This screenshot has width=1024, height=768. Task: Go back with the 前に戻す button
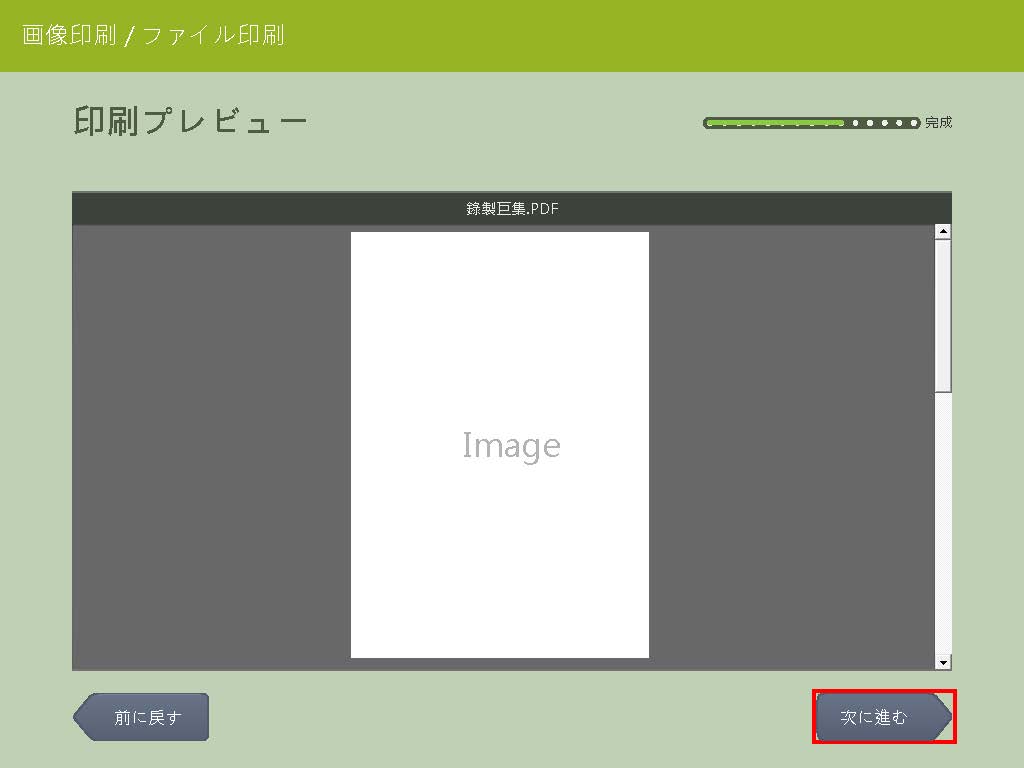[141, 717]
